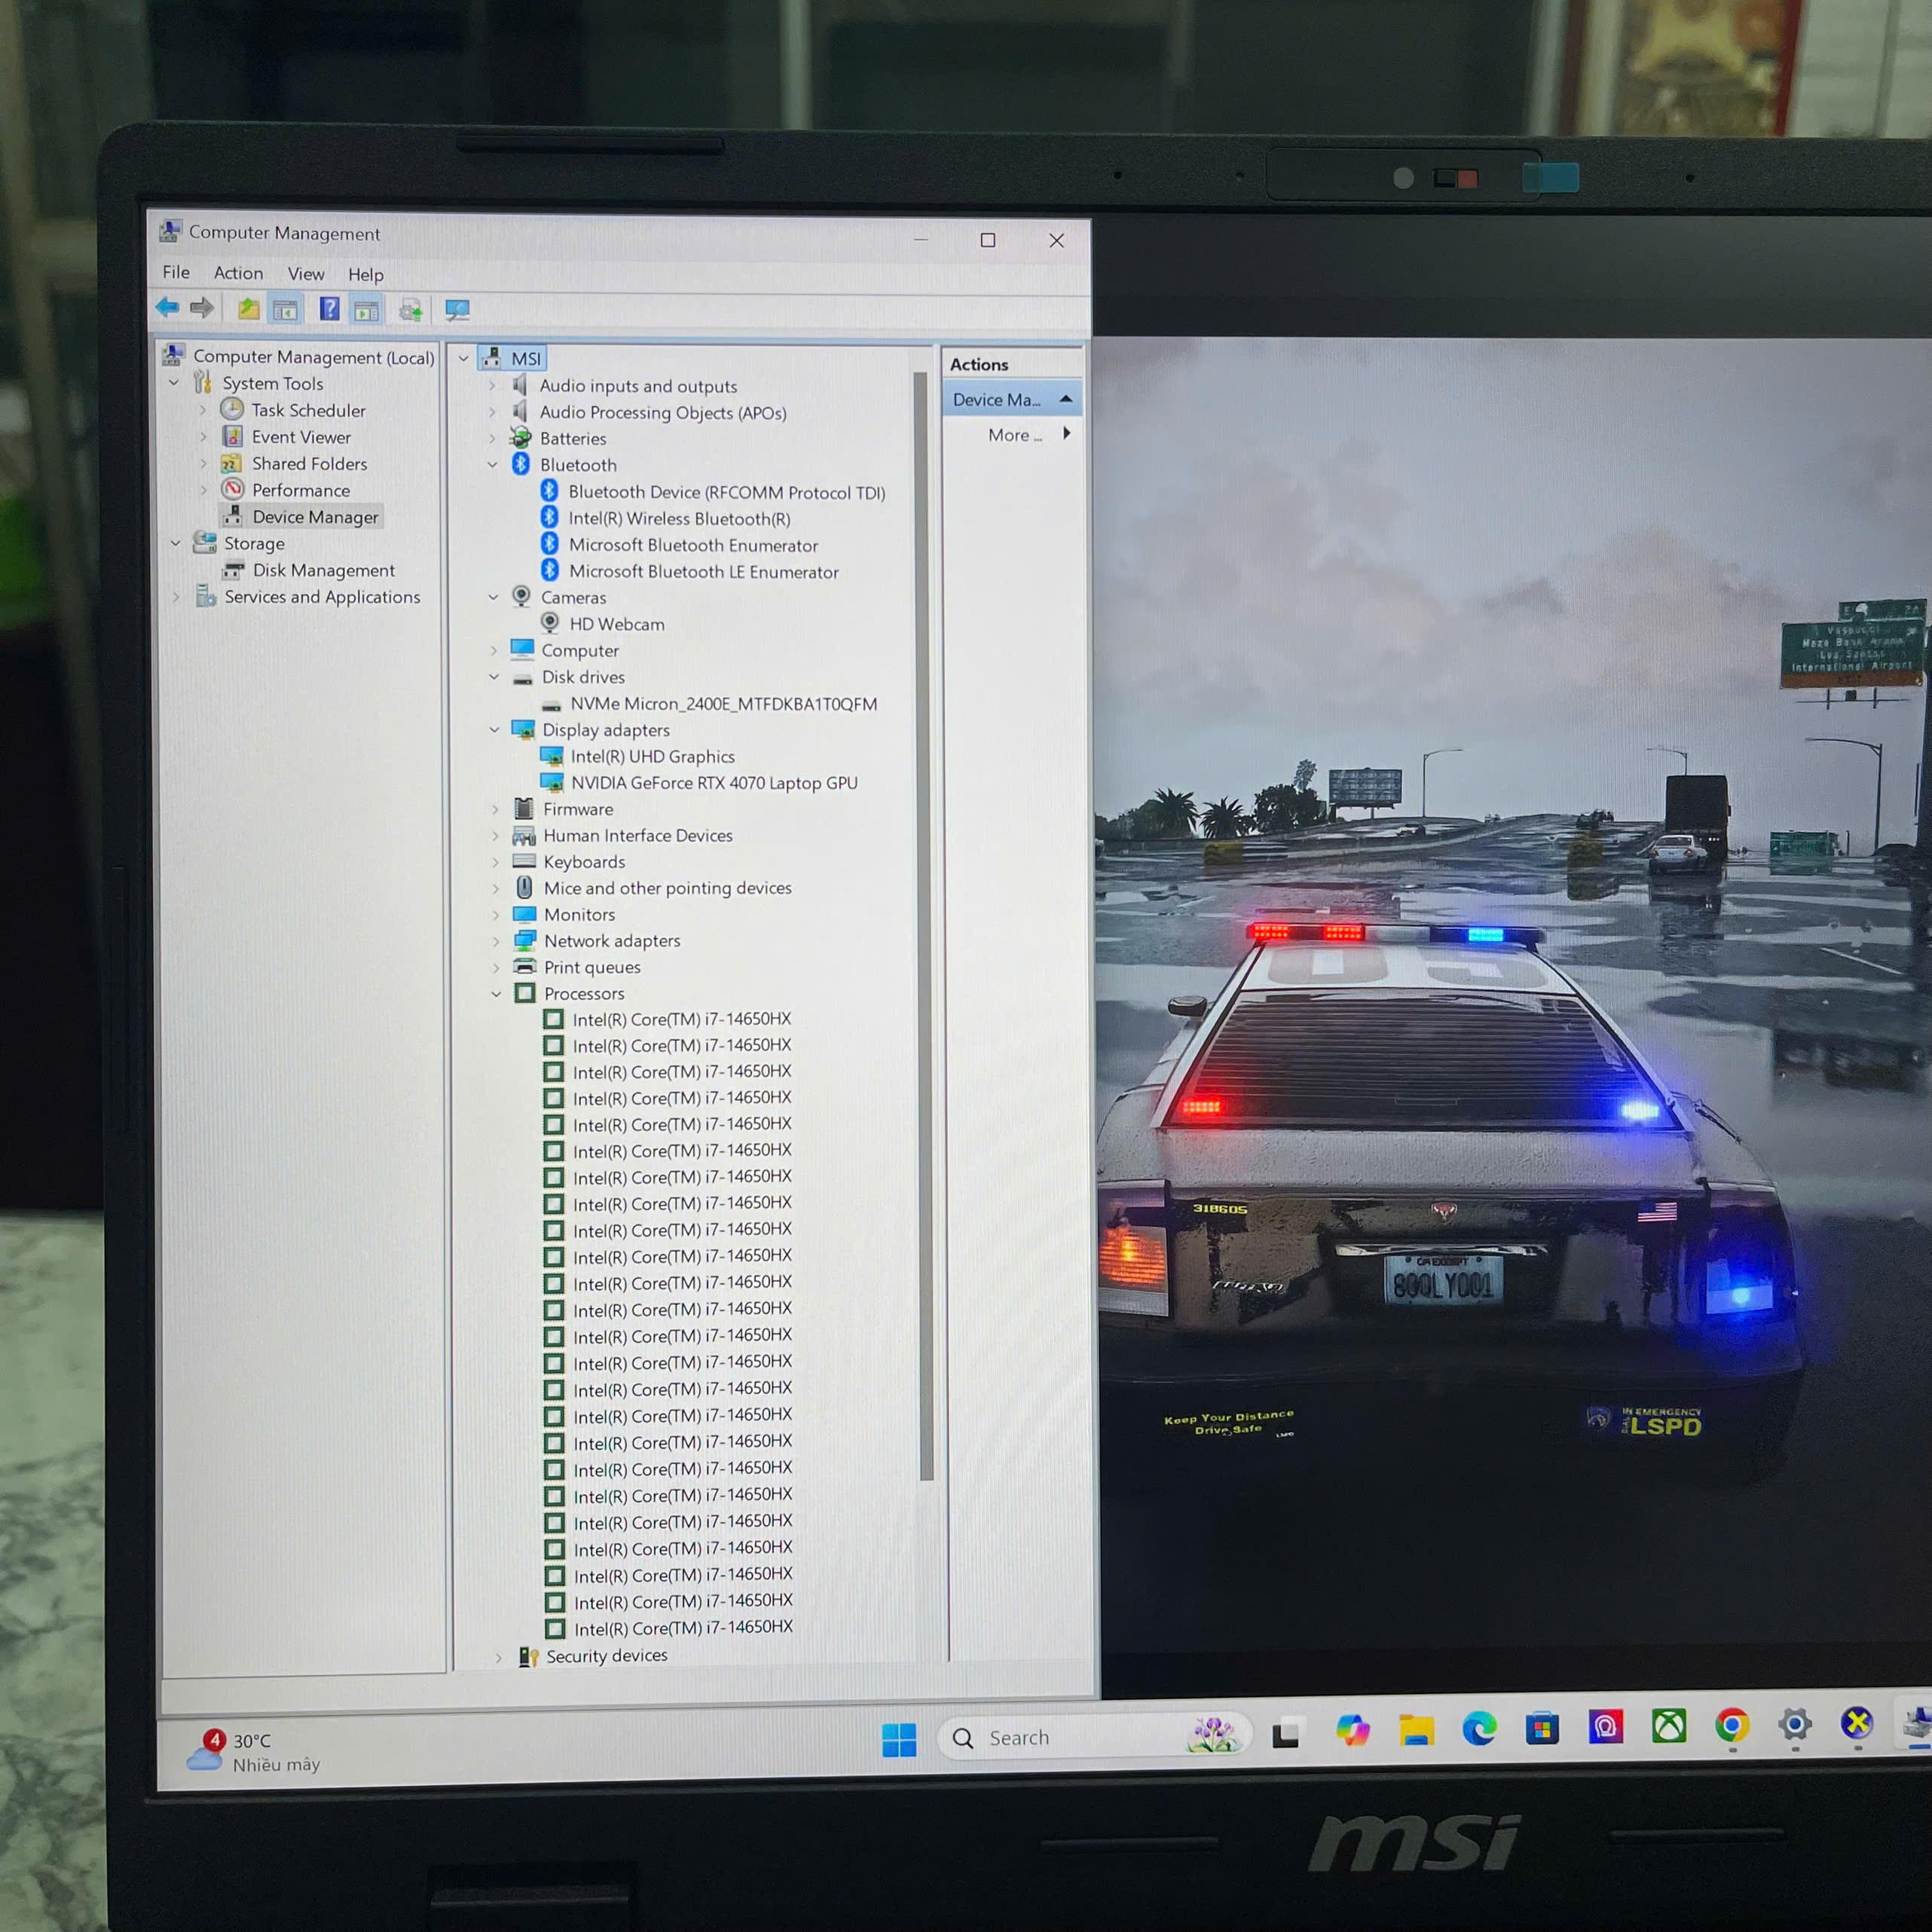Open the File menu
1932x1932 pixels.
pyautogui.click(x=176, y=272)
